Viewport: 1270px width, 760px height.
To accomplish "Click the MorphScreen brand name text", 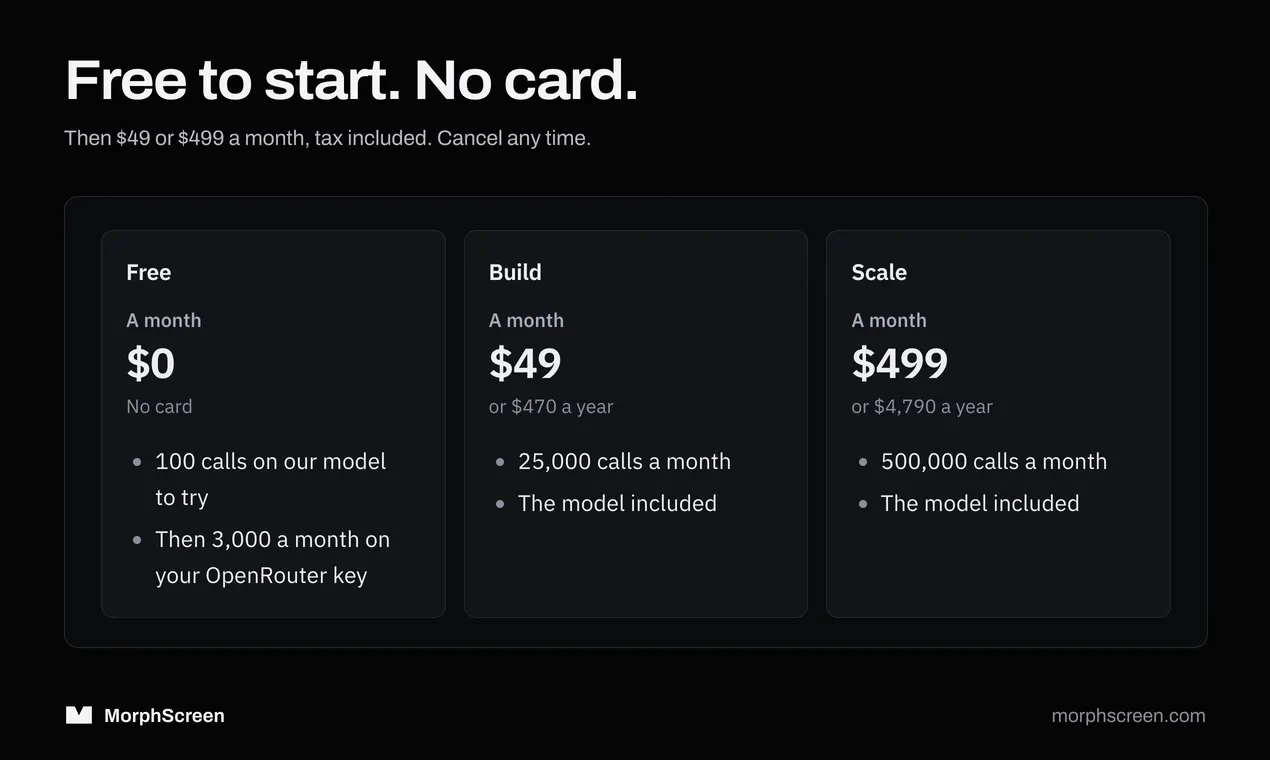I will point(164,716).
